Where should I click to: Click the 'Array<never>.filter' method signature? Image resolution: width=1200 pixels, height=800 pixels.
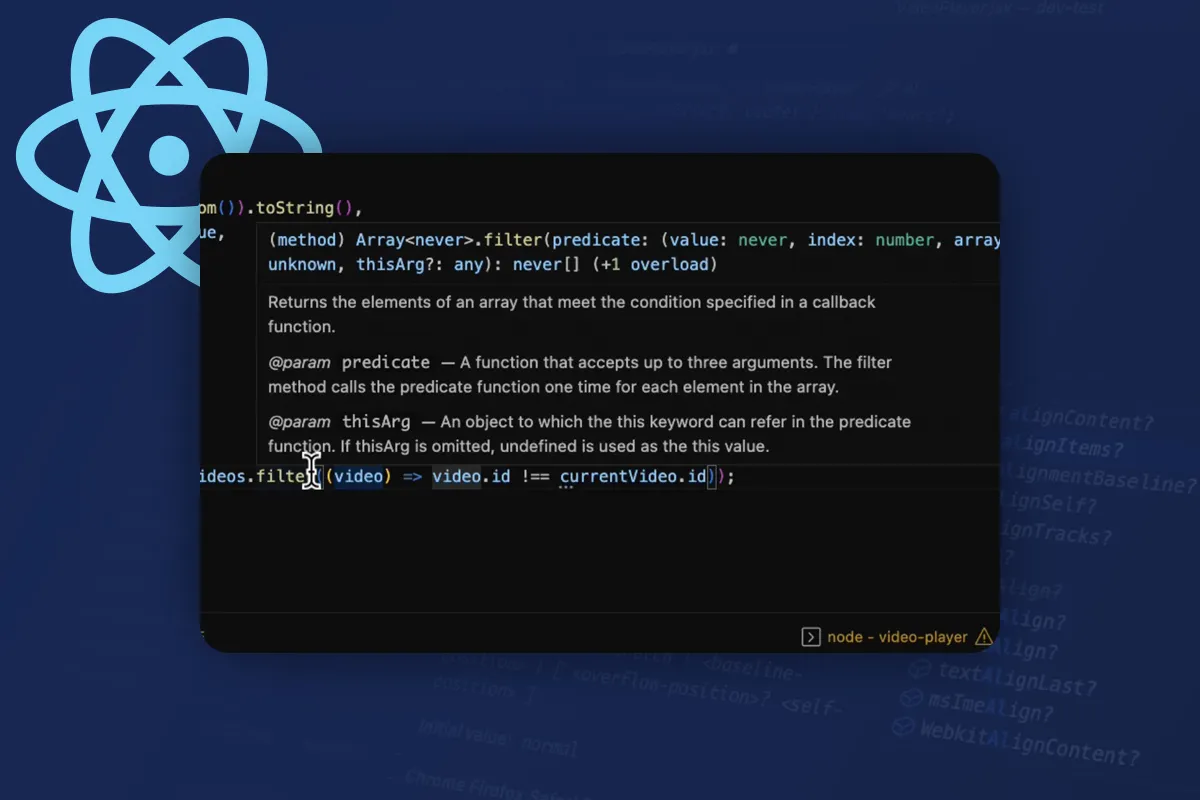(x=451, y=240)
